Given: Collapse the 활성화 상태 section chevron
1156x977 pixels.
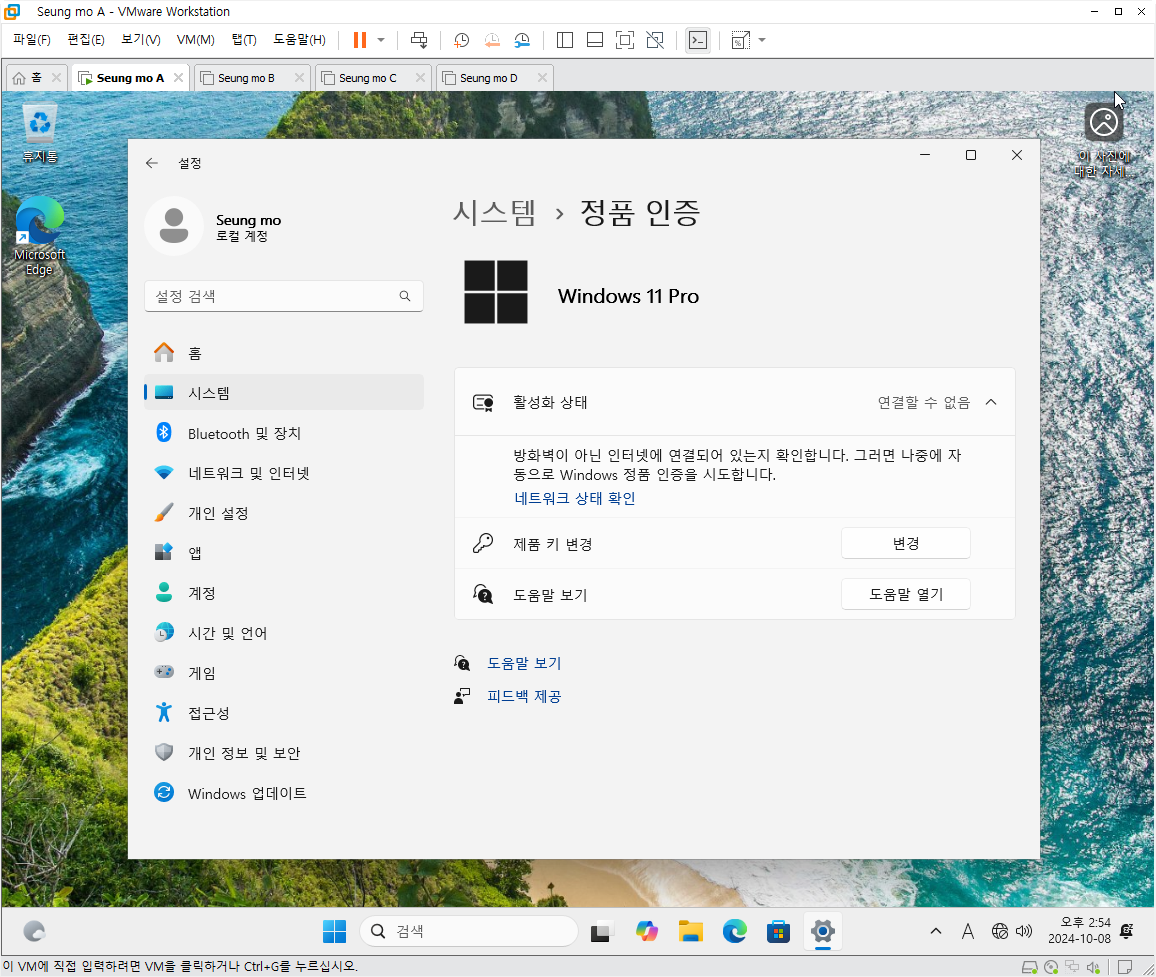Looking at the screenshot, I should [991, 403].
